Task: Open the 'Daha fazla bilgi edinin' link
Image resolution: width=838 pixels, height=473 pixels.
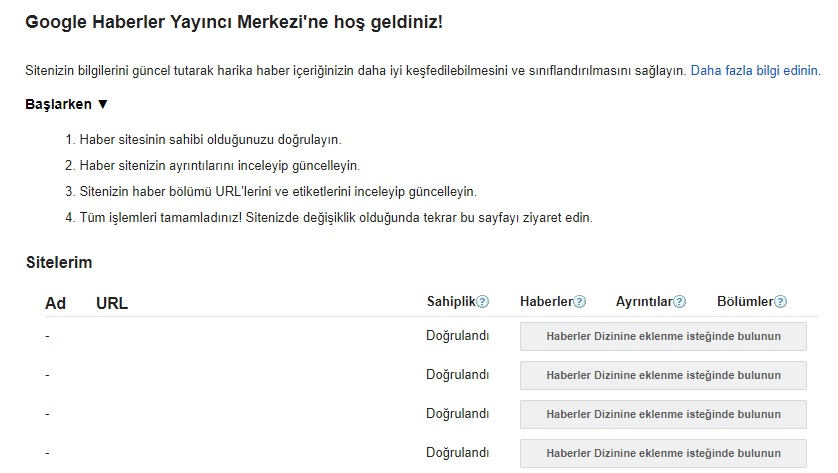Action: pyautogui.click(x=755, y=71)
